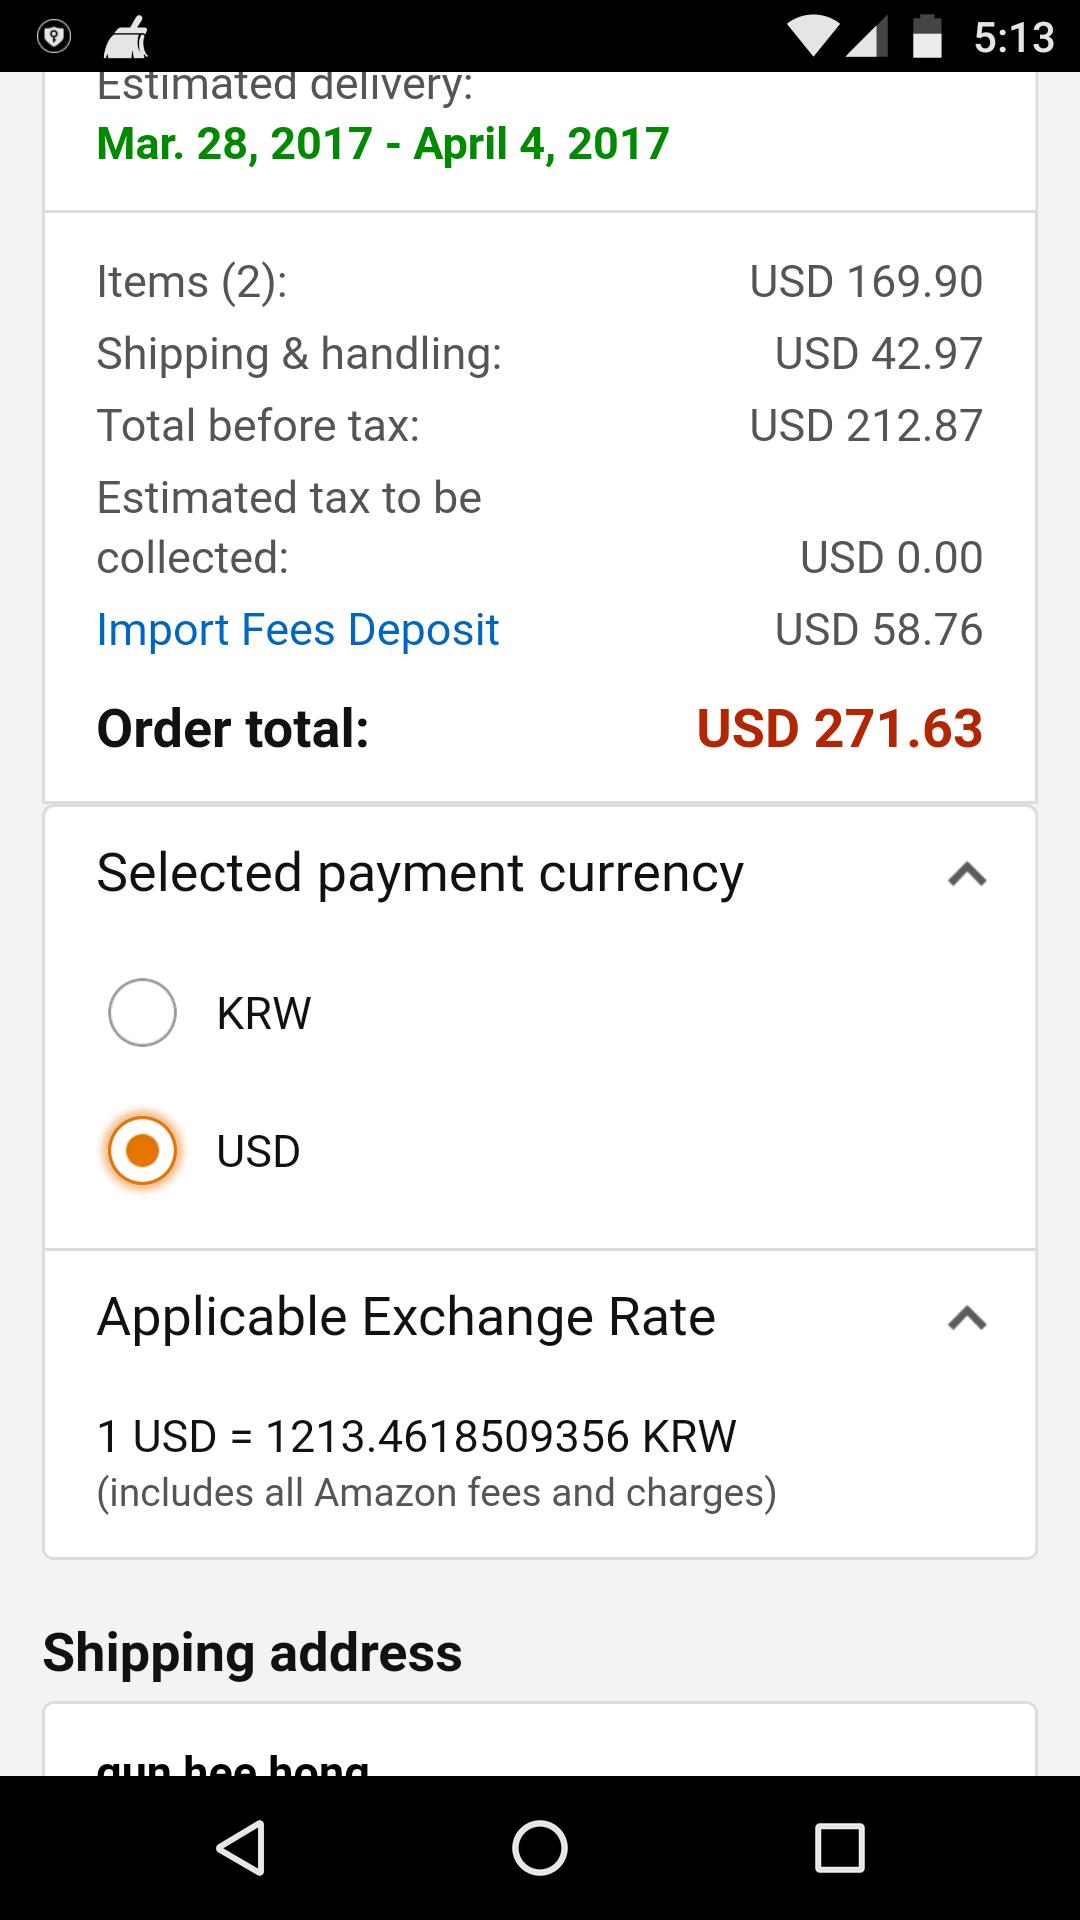
Task: Tap the estimated delivery date range
Action: [x=382, y=143]
